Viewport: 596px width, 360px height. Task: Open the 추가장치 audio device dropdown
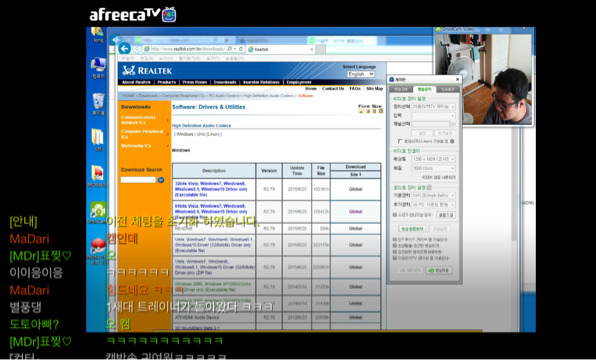click(x=434, y=205)
